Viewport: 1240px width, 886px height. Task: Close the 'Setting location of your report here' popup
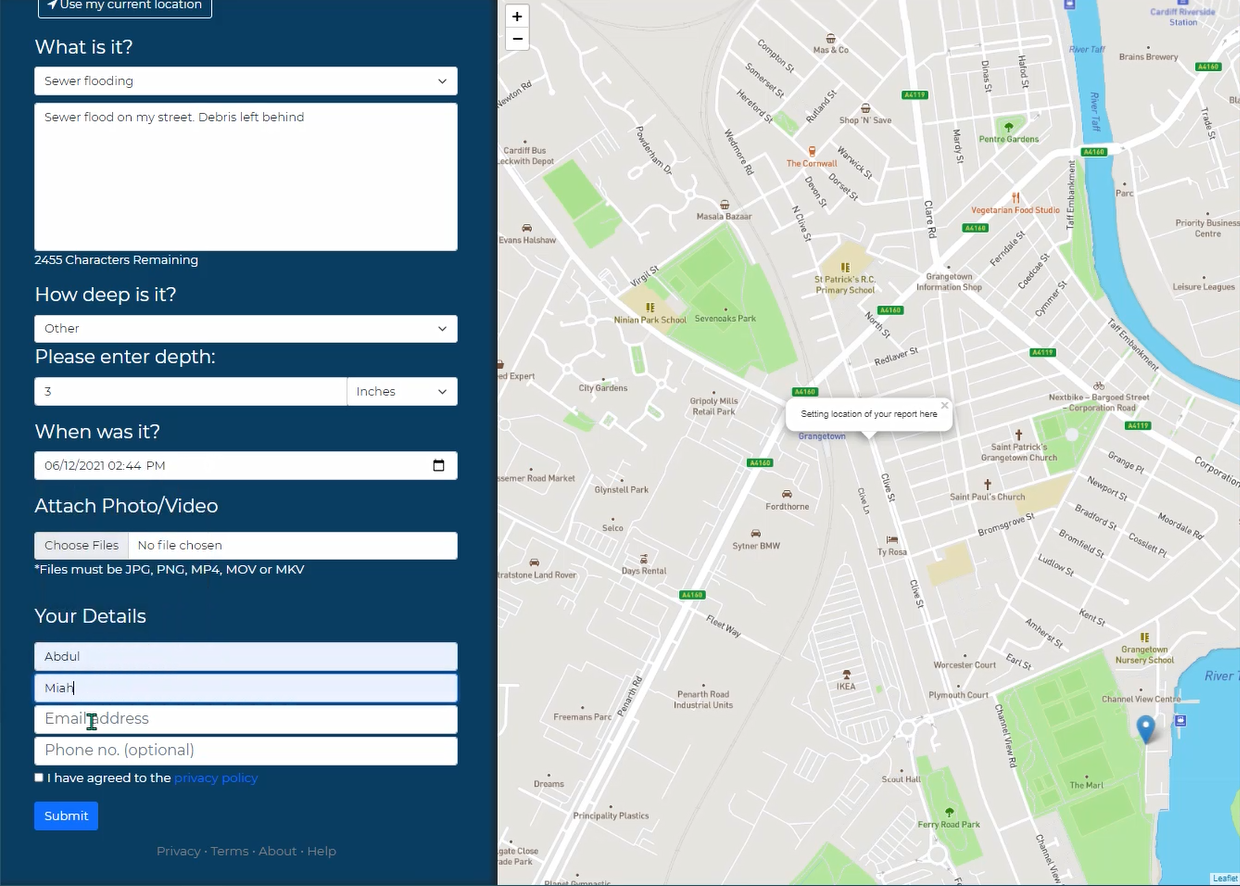pos(944,406)
